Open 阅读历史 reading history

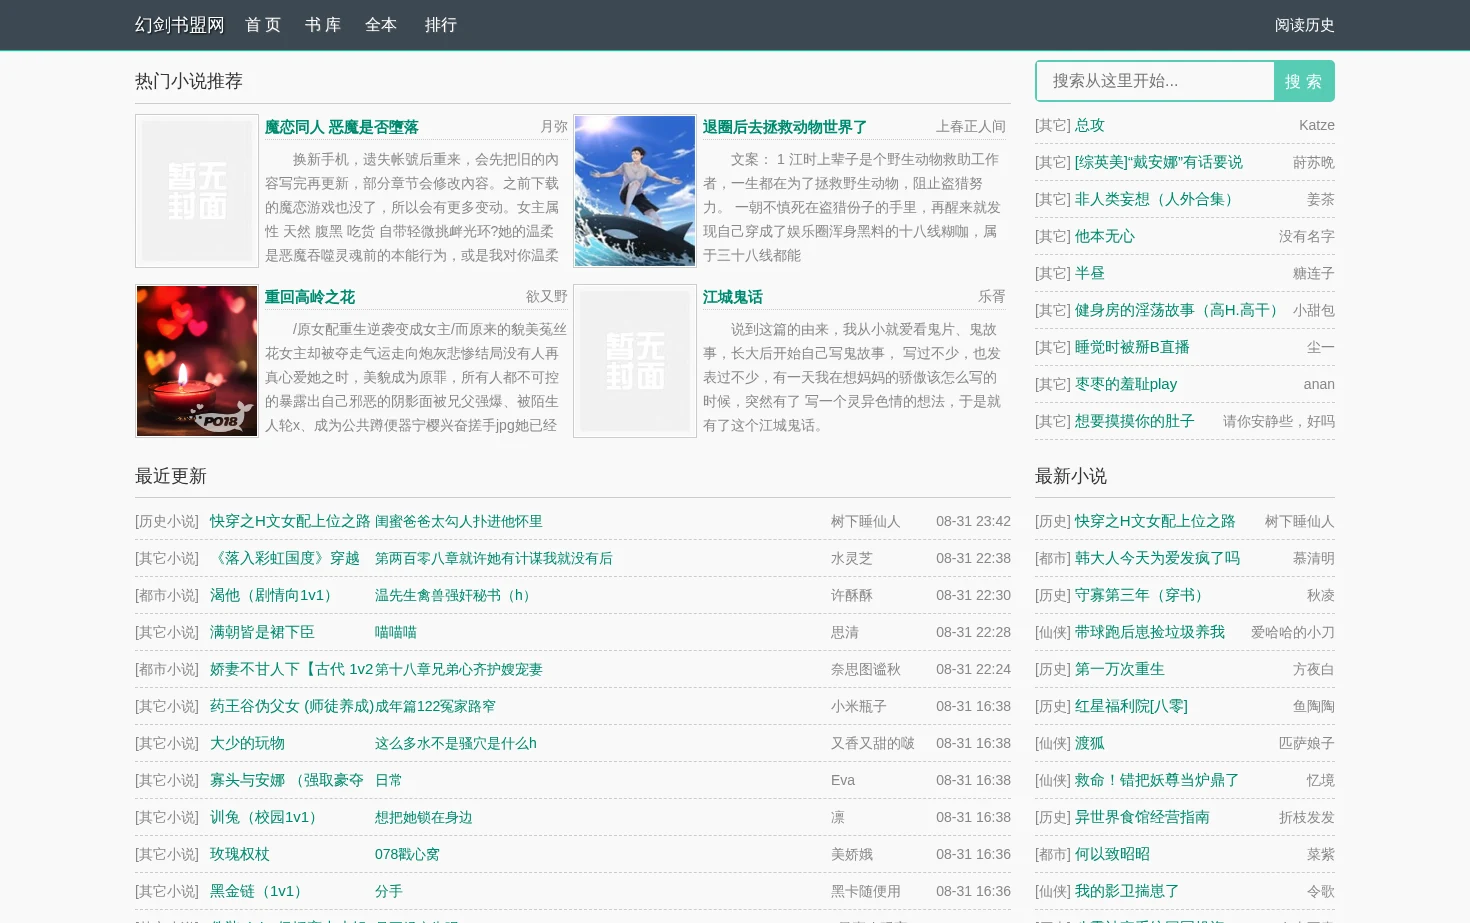pos(1304,25)
